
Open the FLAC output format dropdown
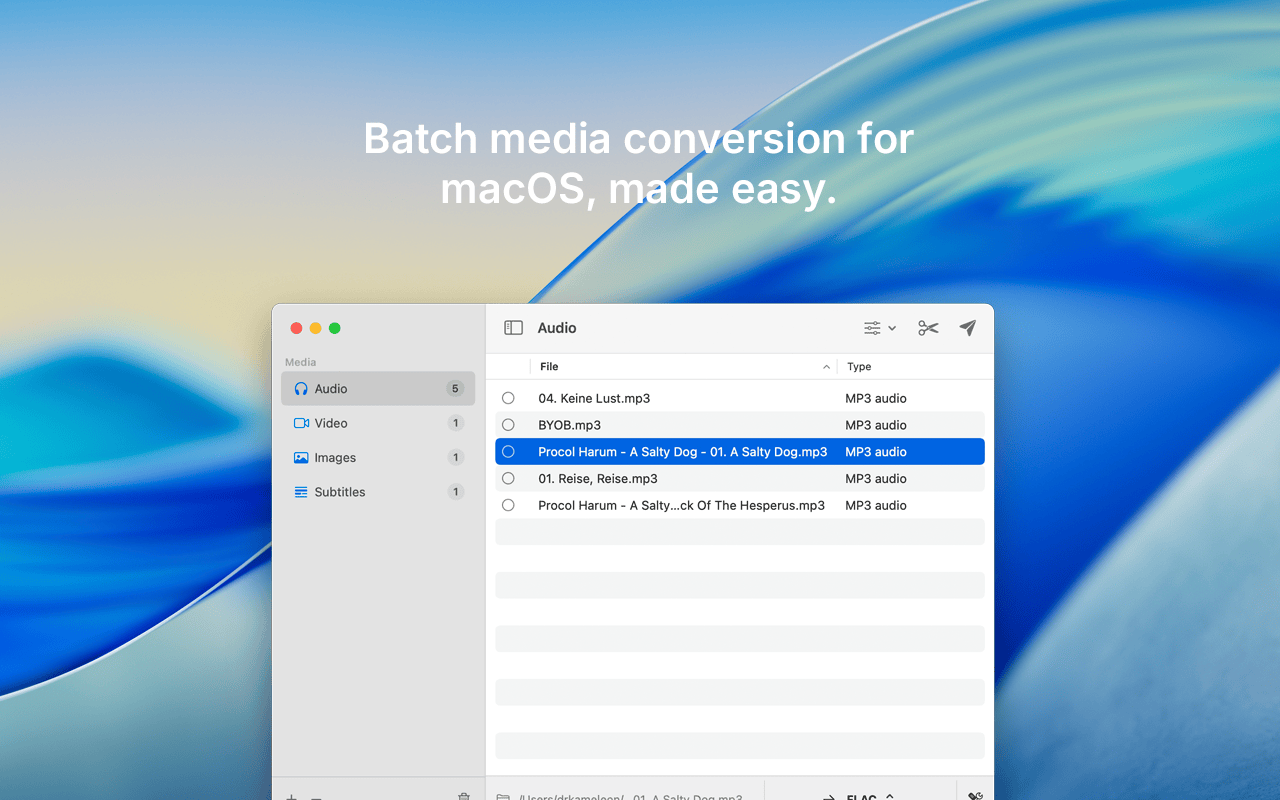868,797
